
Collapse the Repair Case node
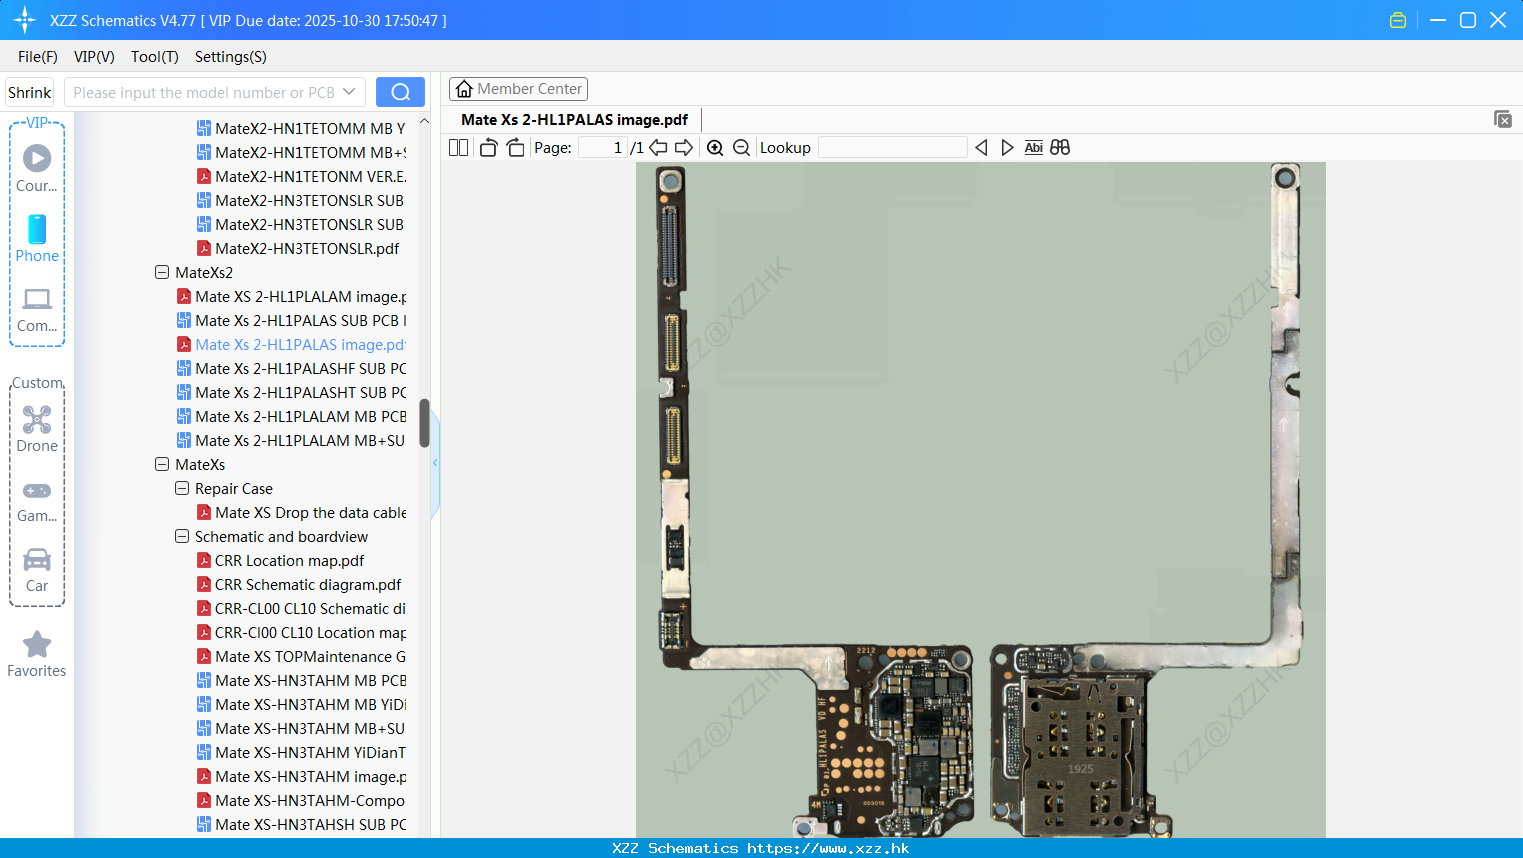pyautogui.click(x=182, y=488)
